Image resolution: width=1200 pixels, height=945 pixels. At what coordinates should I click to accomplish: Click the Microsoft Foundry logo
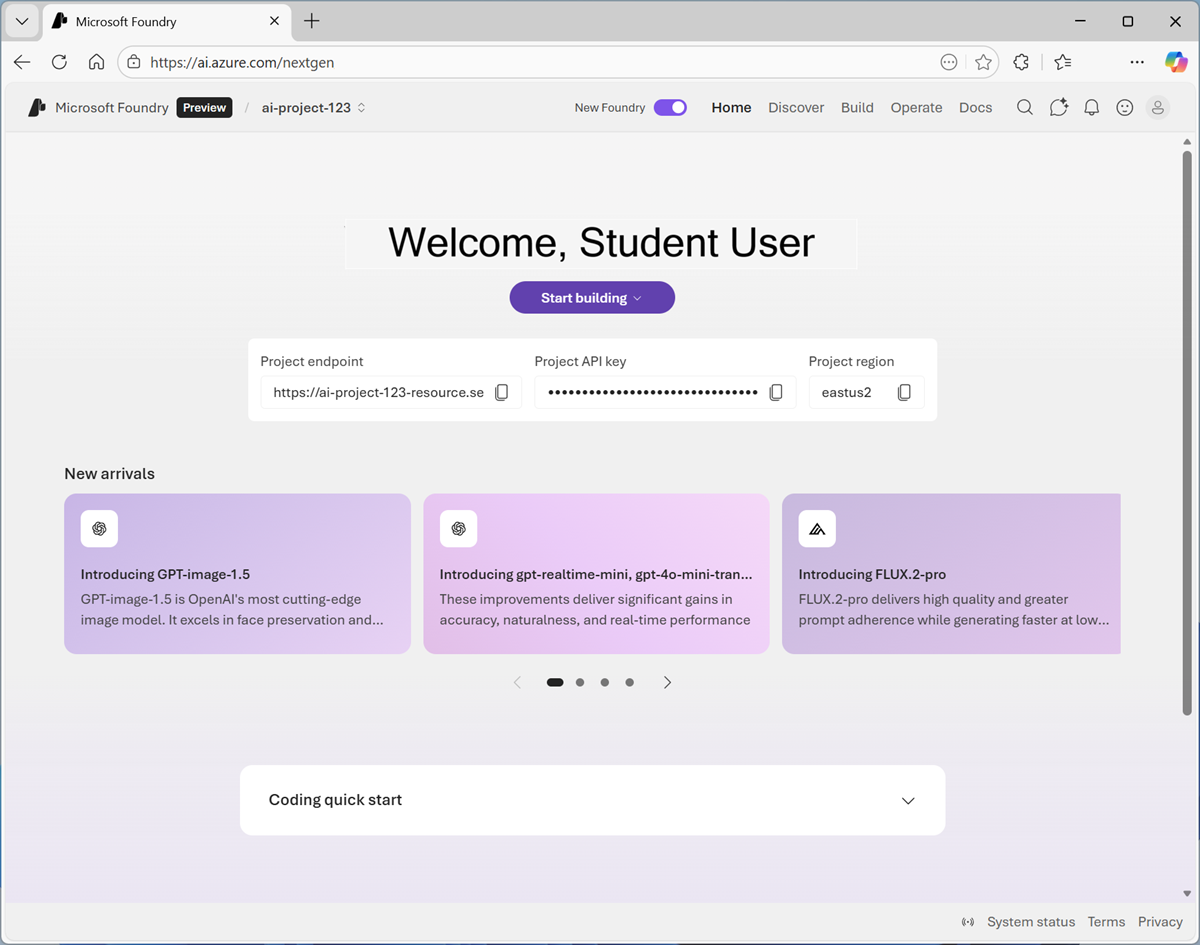(x=37, y=107)
